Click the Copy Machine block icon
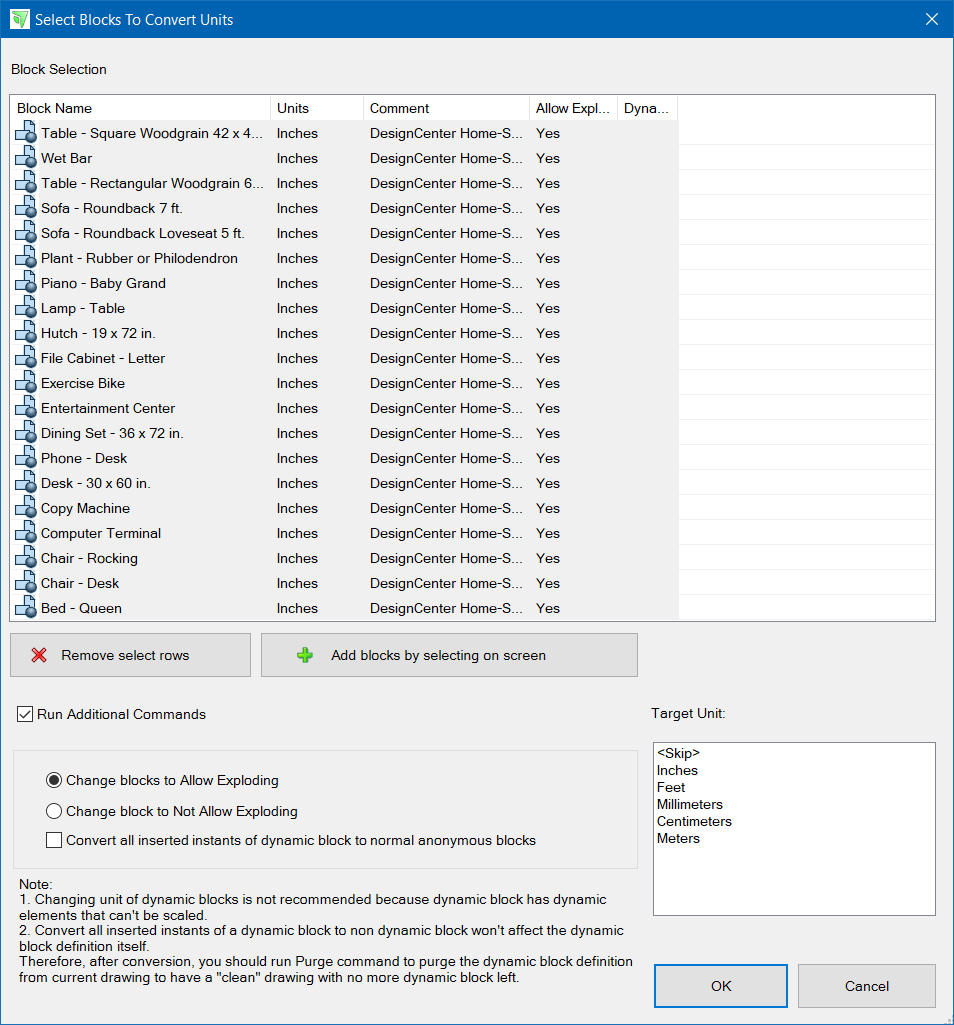Viewport: 954px width, 1025px height. coord(26,508)
